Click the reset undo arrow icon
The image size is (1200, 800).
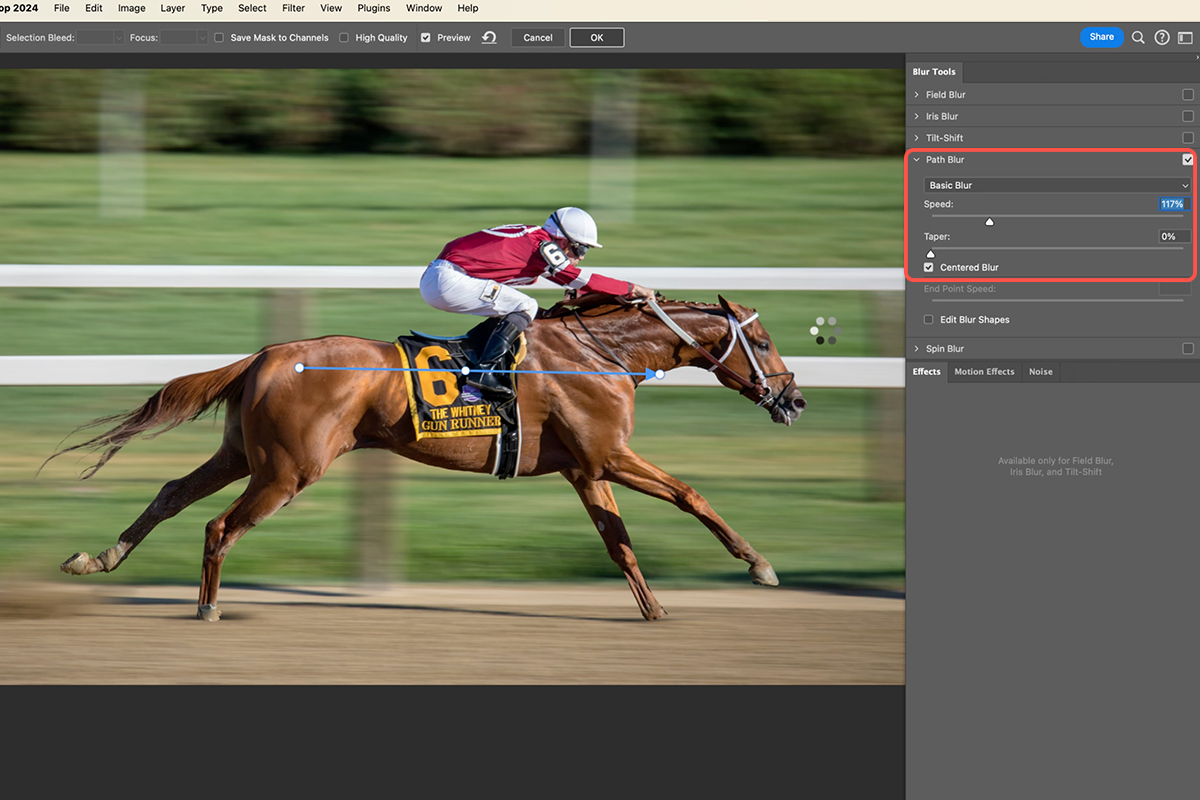click(489, 38)
